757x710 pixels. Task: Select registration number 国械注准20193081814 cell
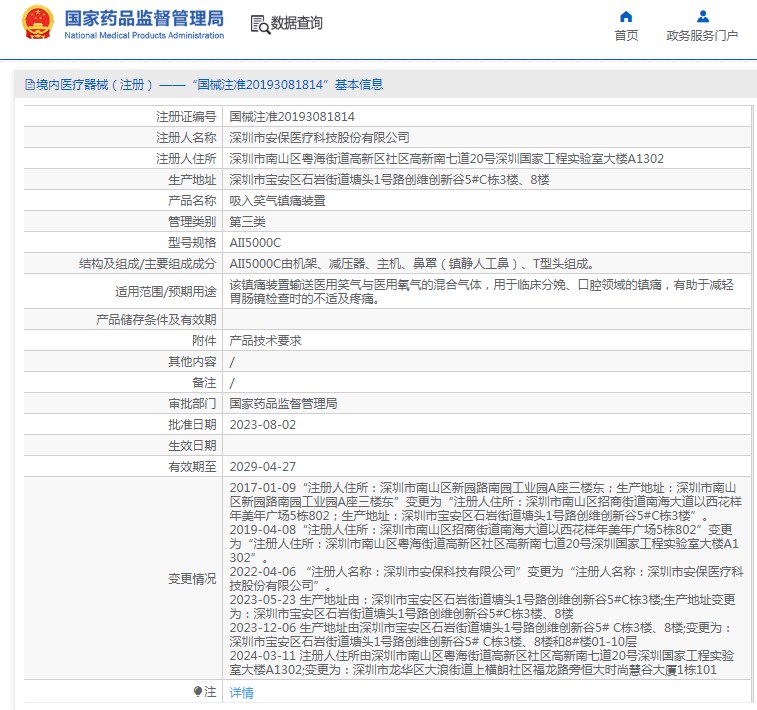coord(292,116)
